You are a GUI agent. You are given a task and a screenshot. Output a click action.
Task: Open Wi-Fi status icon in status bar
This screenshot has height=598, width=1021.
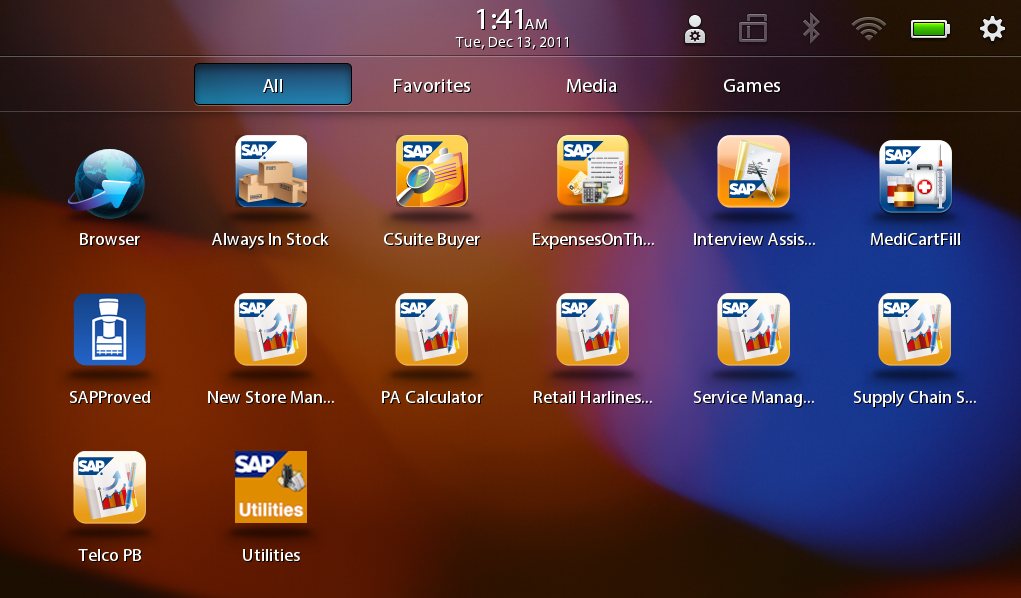pos(869,29)
